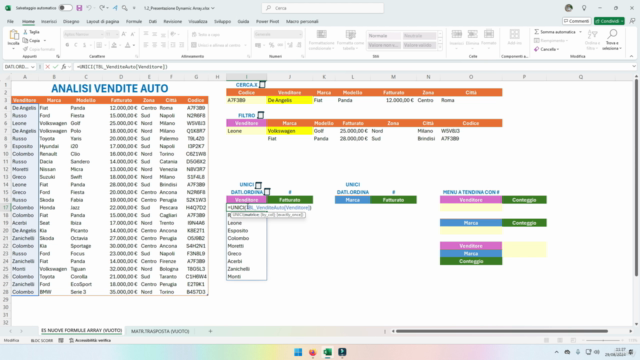Click the lightbulb icon in title bar
Viewport: 640px width, 360px height.
pos(584,8)
